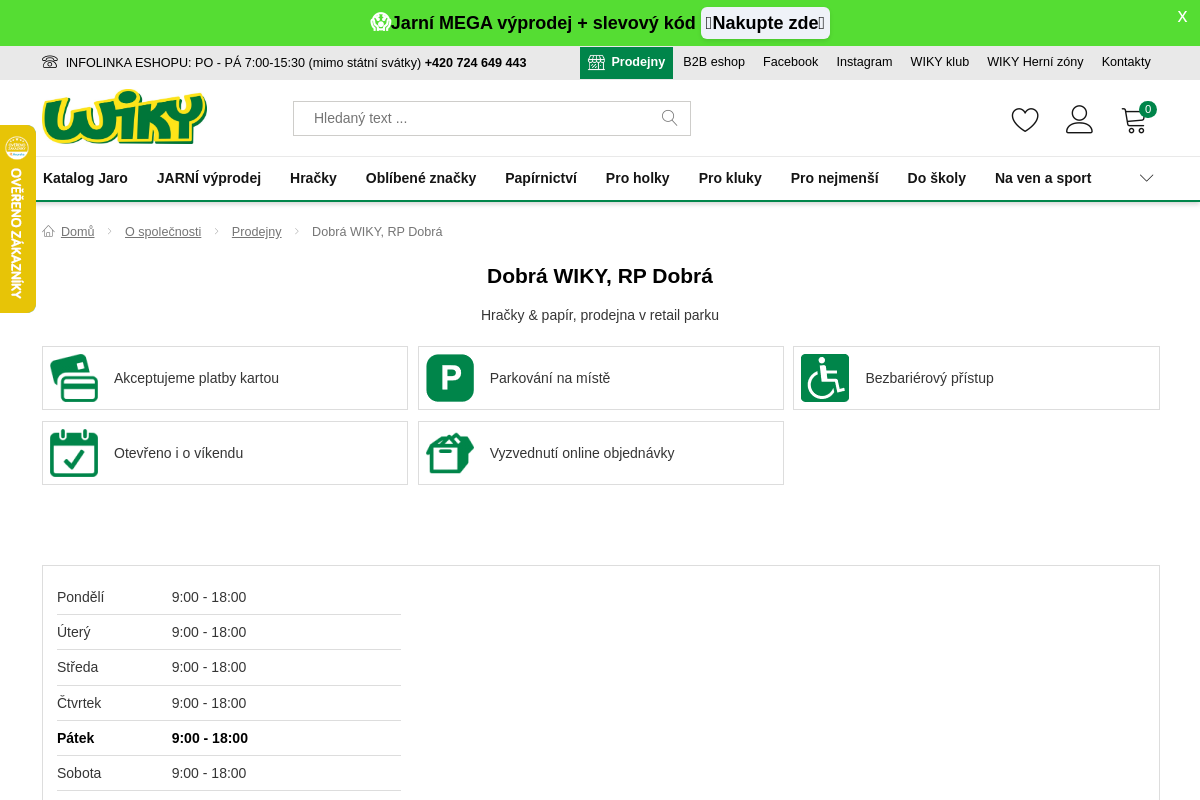1200x800 pixels.
Task: Expand more categories chevron in navigation
Action: point(1146,178)
